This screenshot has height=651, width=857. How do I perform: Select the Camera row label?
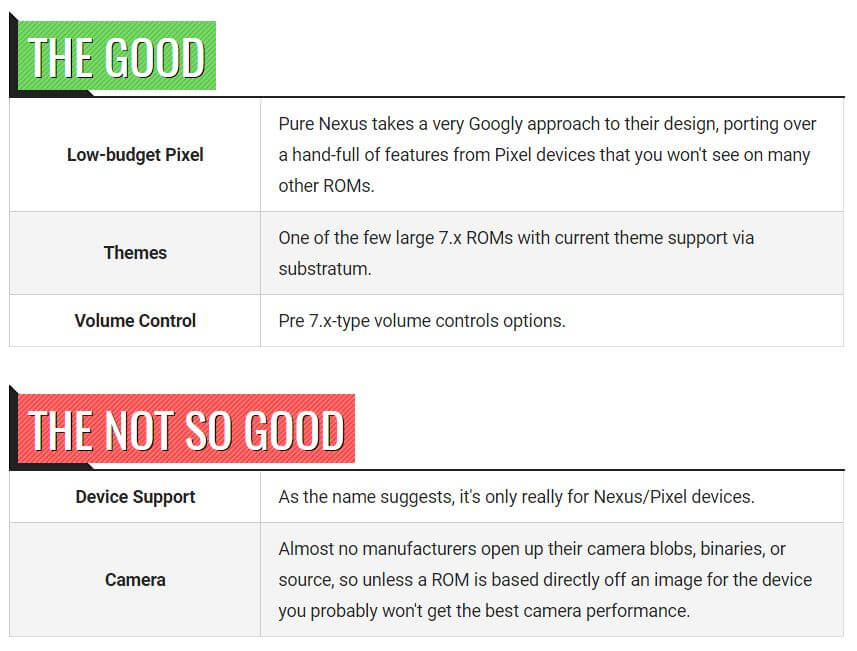coord(135,580)
